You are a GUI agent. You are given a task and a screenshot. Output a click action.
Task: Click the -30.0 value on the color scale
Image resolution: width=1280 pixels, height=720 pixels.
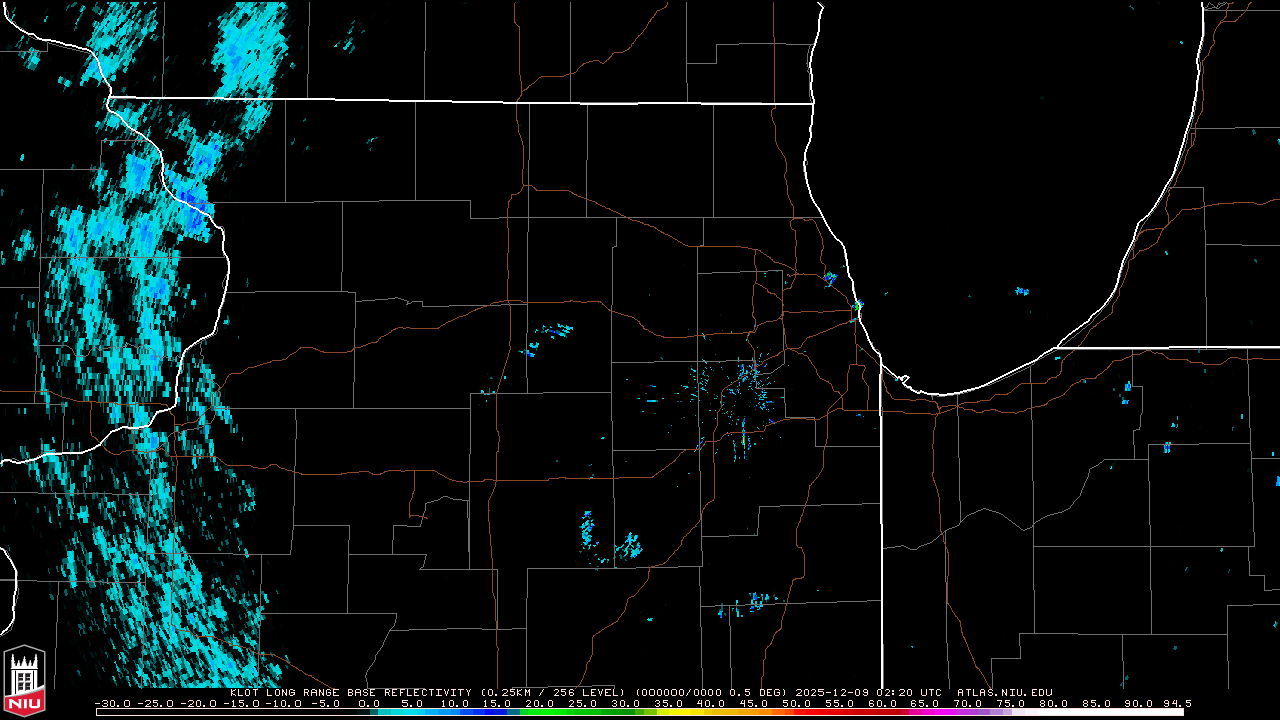click(112, 703)
